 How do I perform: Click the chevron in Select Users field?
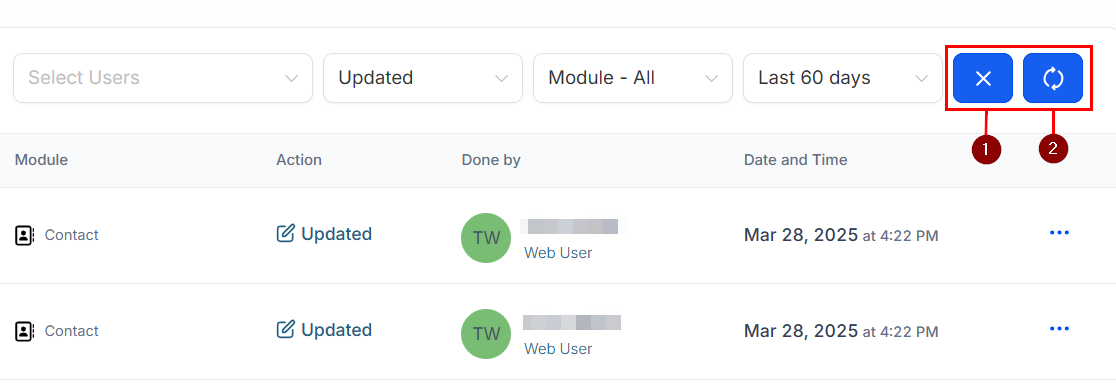(x=291, y=78)
